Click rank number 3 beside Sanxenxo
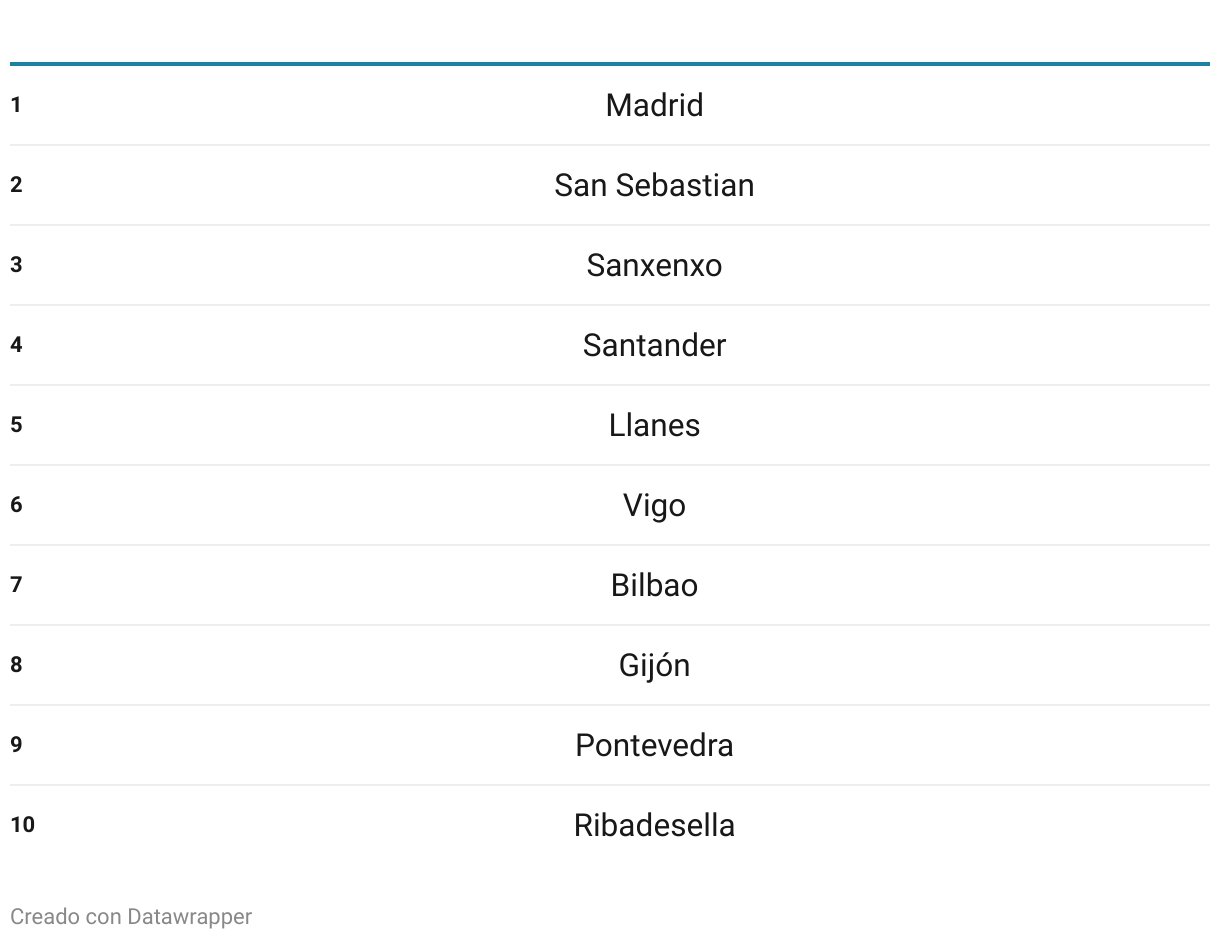 pyautogui.click(x=16, y=265)
